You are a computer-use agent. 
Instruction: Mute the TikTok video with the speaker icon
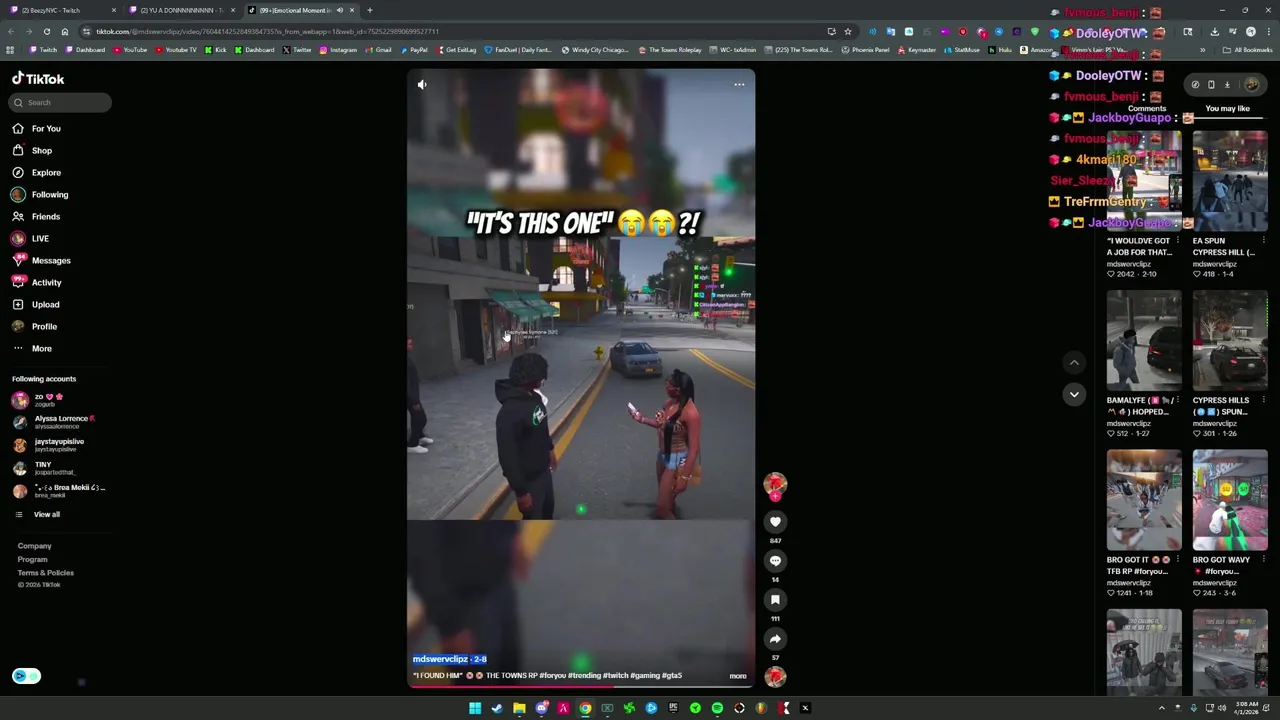click(422, 85)
